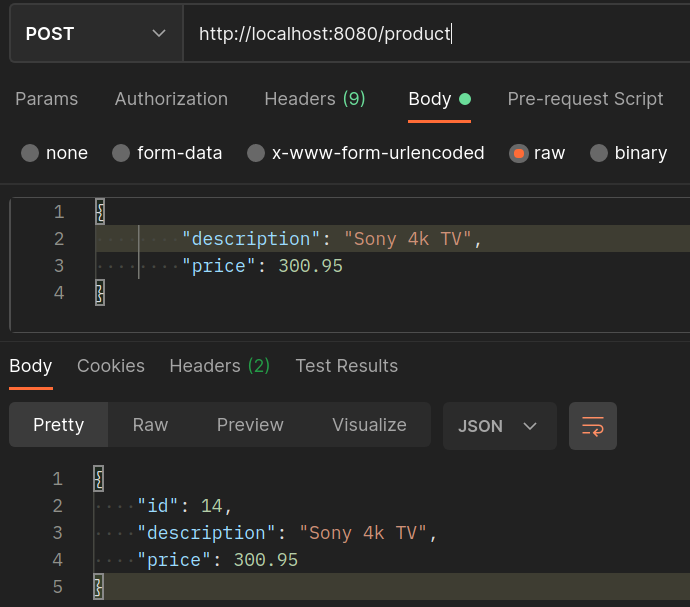Viewport: 690px width, 607px height.
Task: Open request Headers (9) tab
Action: 314,99
